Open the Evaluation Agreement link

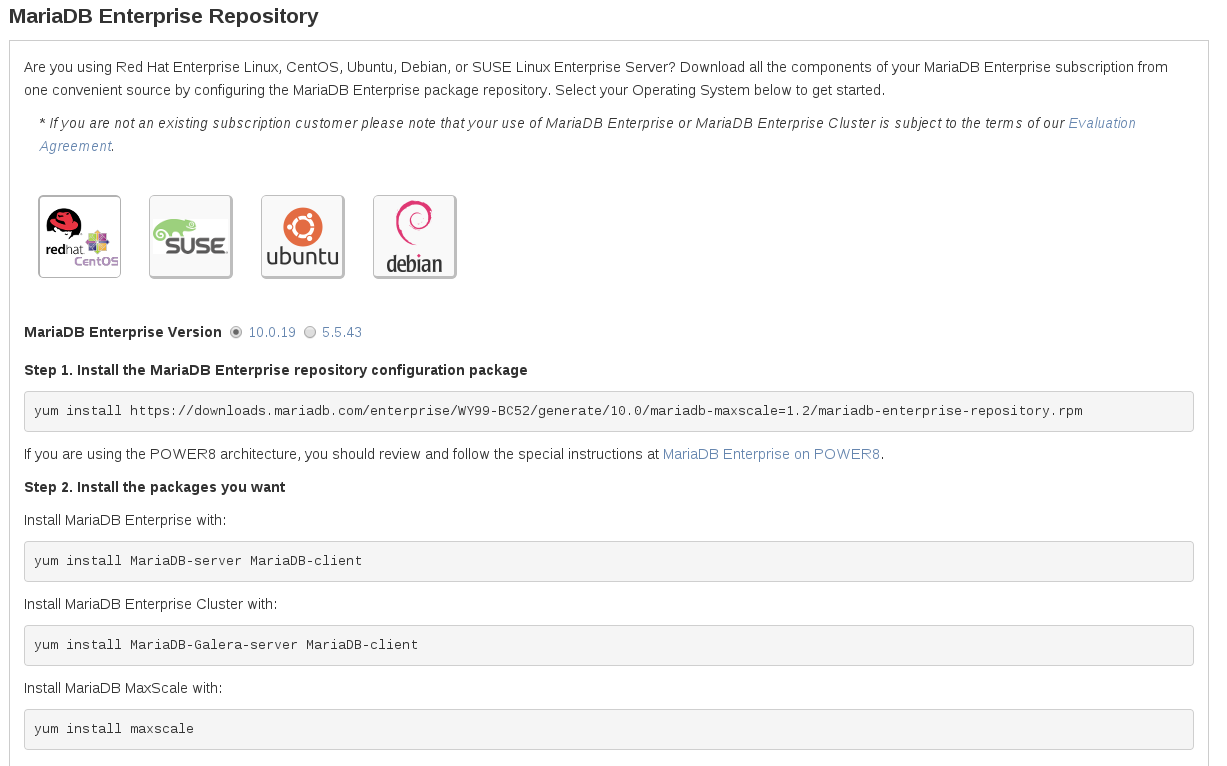1102,123
